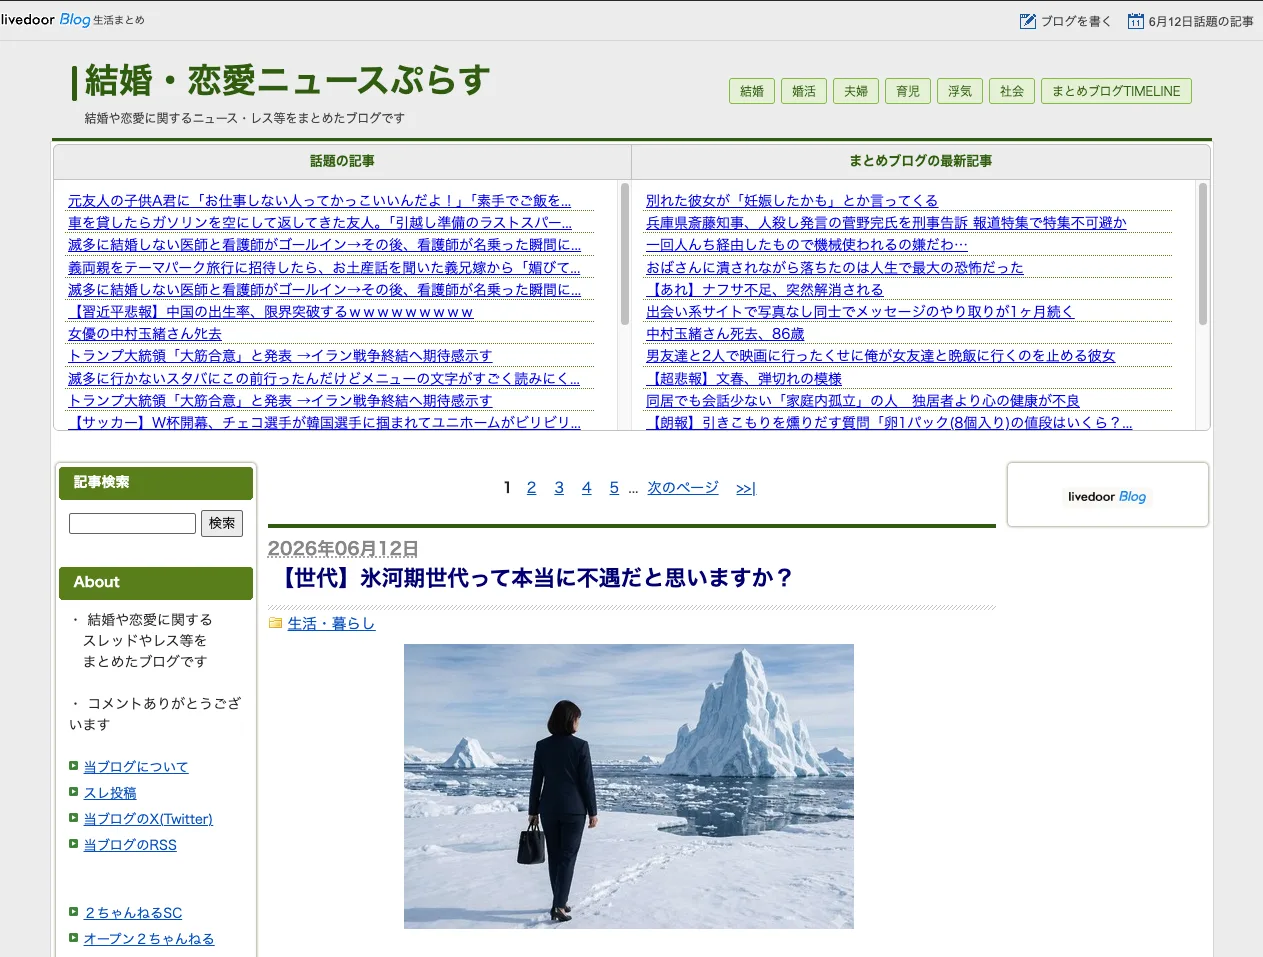Open 元友人の子供A君に「お仕事しない人って… article

pyautogui.click(x=320, y=201)
